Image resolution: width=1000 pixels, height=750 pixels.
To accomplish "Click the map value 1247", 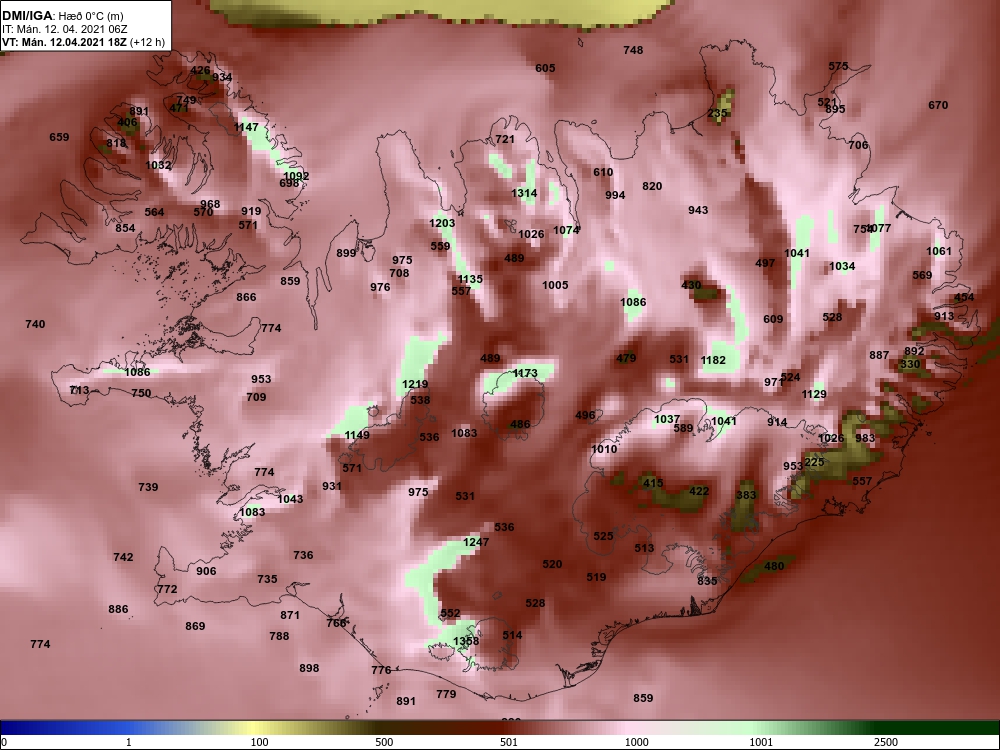I will point(476,542).
